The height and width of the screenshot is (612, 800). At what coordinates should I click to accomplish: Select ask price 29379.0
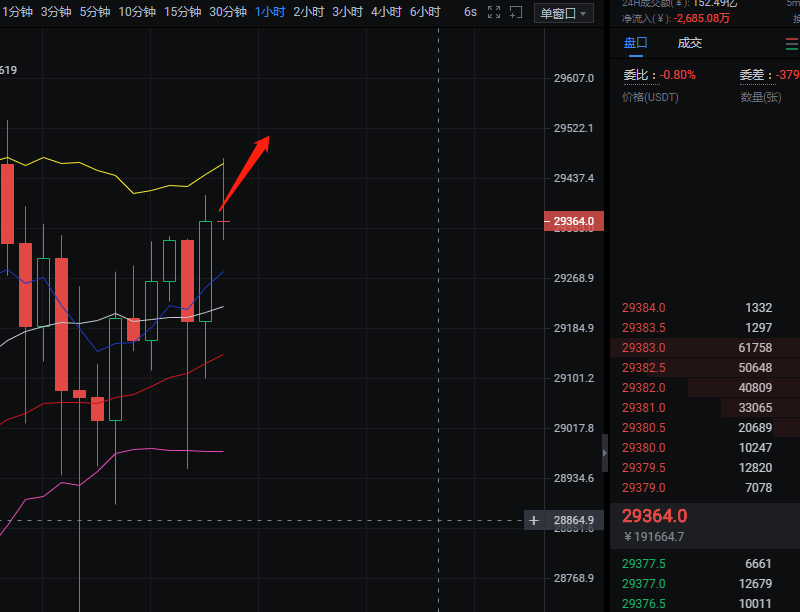coord(643,488)
